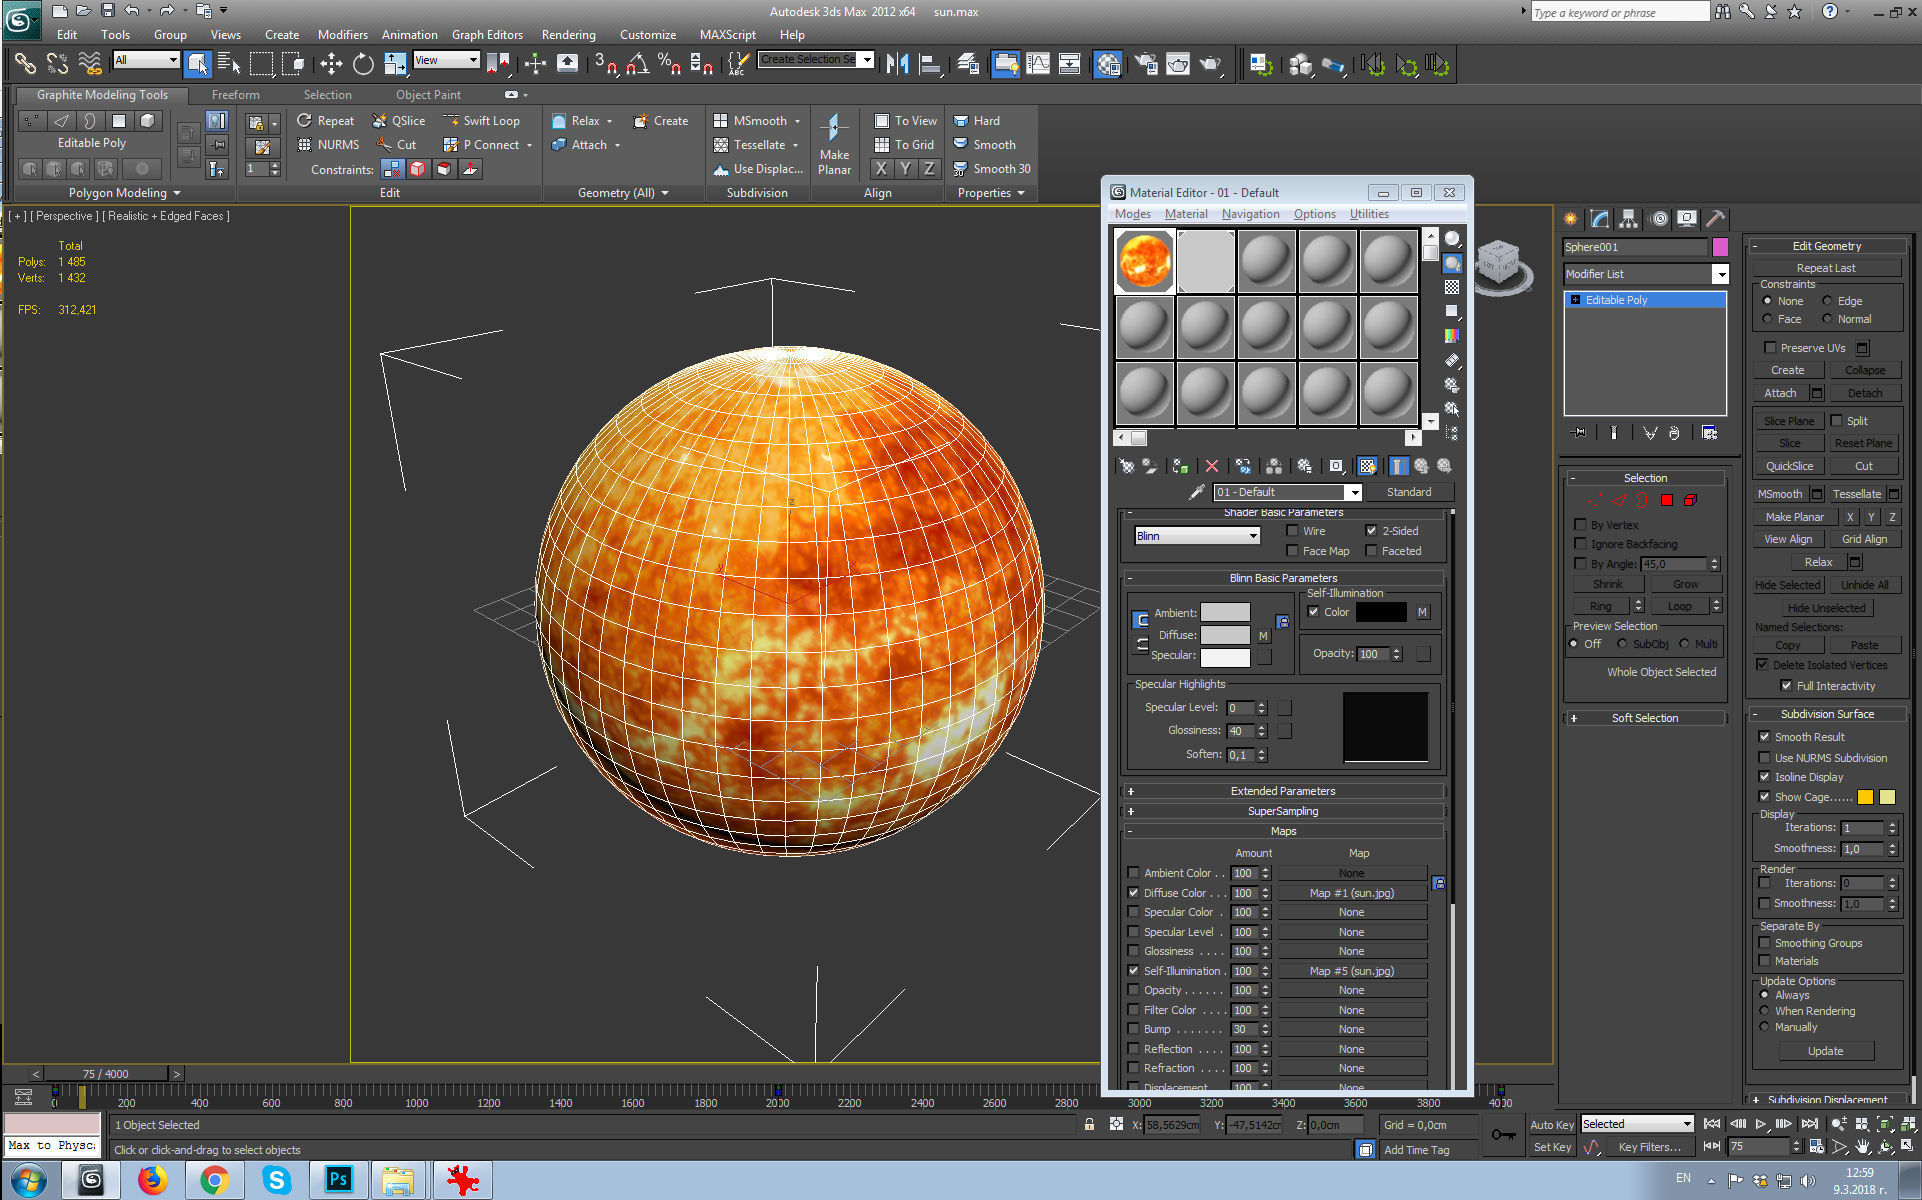1922x1200 pixels.
Task: Select the Rotate tool in main toolbar
Action: click(363, 65)
